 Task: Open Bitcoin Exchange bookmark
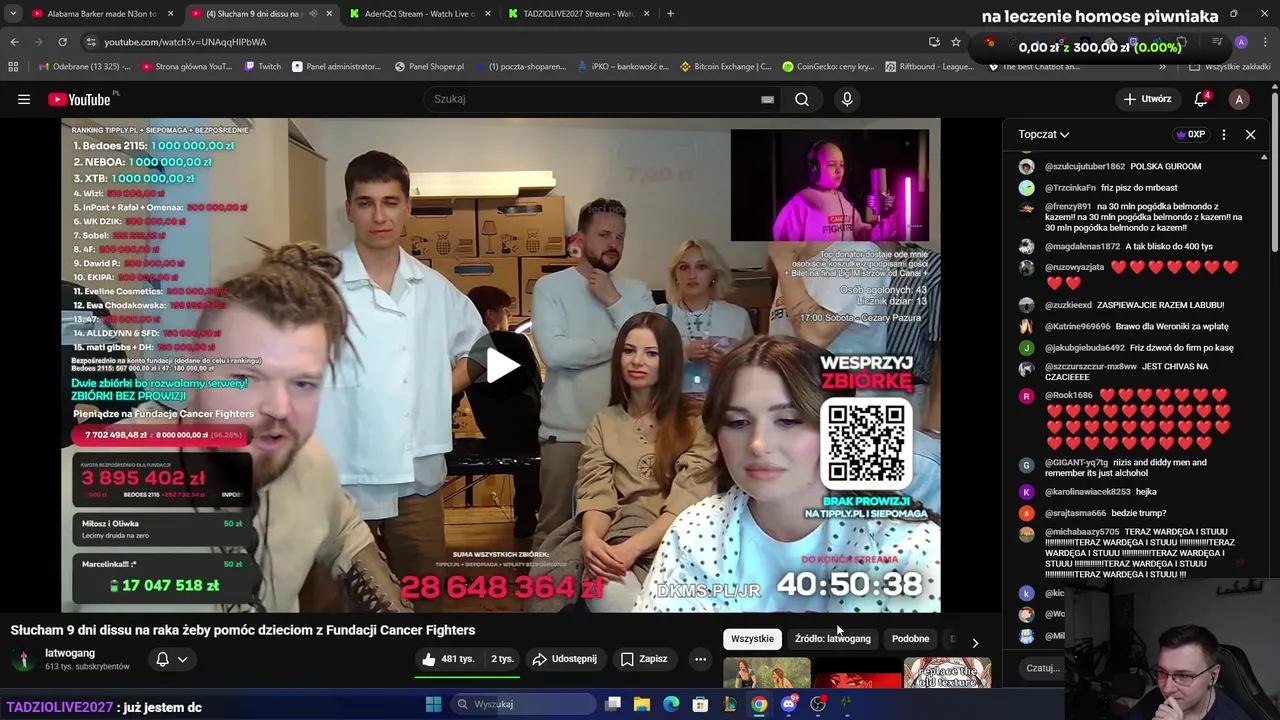(x=725, y=67)
